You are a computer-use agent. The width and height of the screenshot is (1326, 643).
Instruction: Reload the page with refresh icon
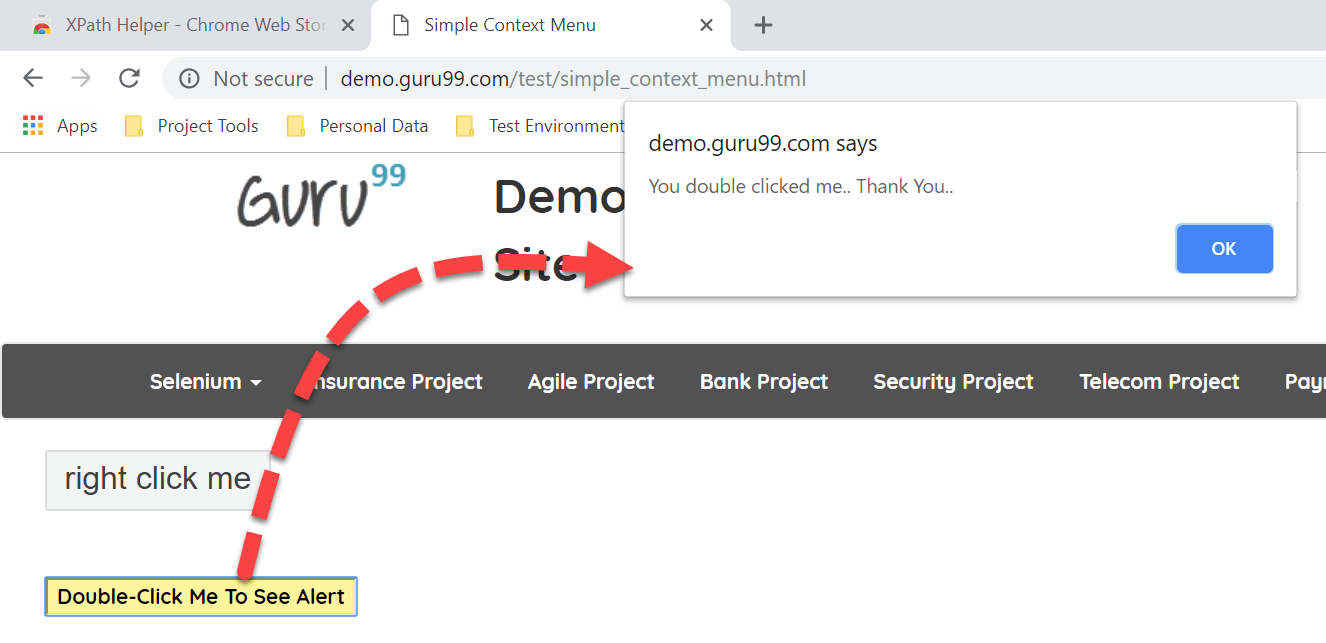pos(129,78)
